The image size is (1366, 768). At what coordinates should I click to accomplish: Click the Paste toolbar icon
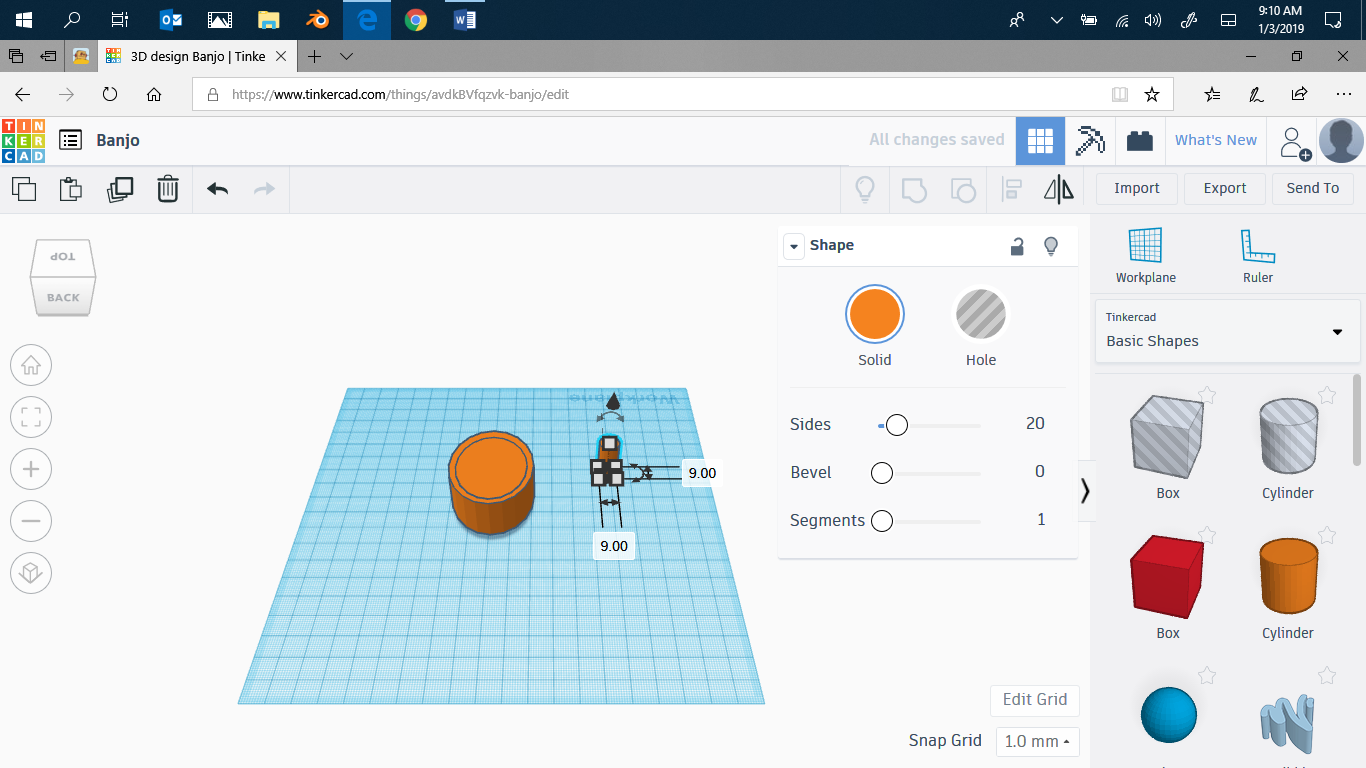click(x=71, y=188)
